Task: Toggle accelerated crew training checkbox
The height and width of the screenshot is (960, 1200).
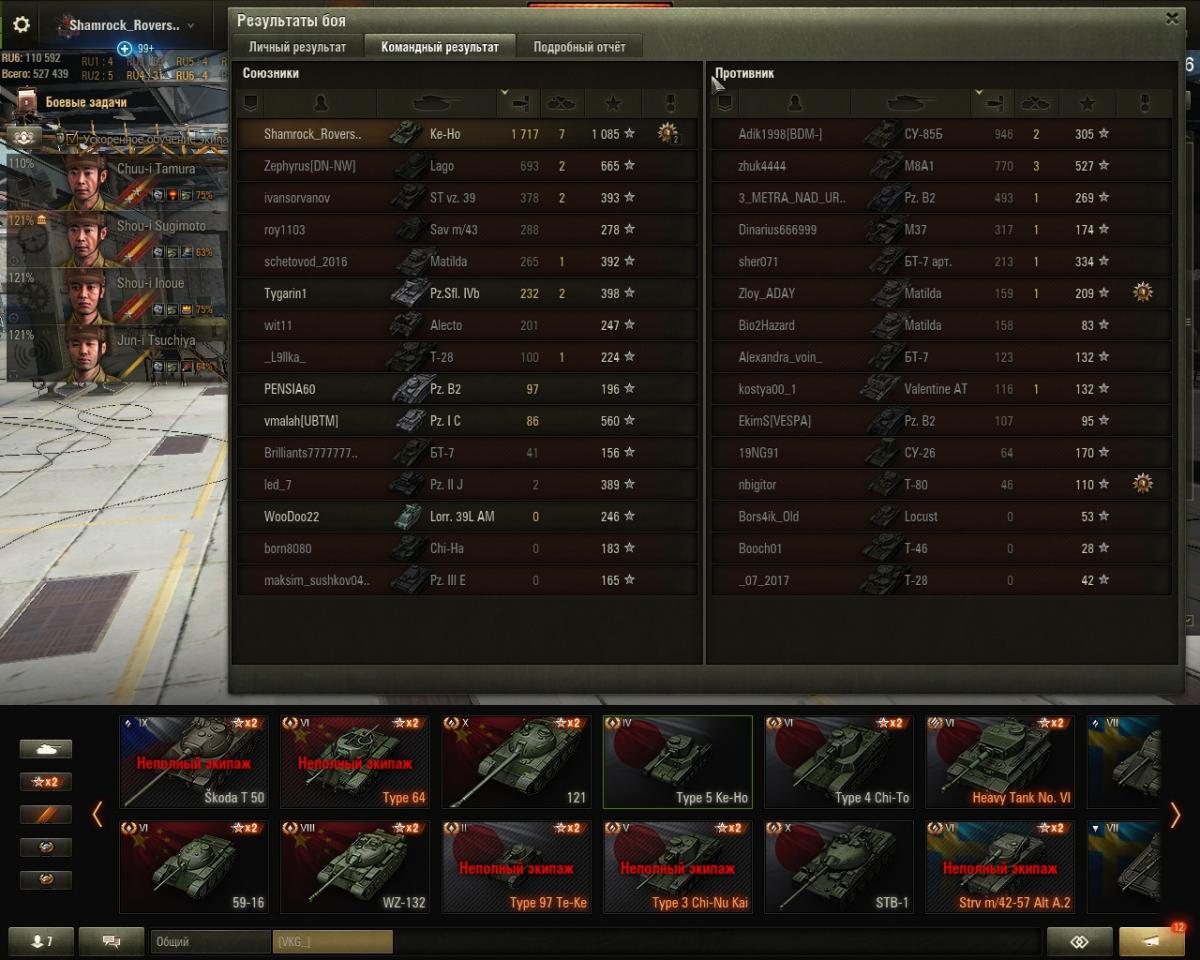Action: point(72,139)
